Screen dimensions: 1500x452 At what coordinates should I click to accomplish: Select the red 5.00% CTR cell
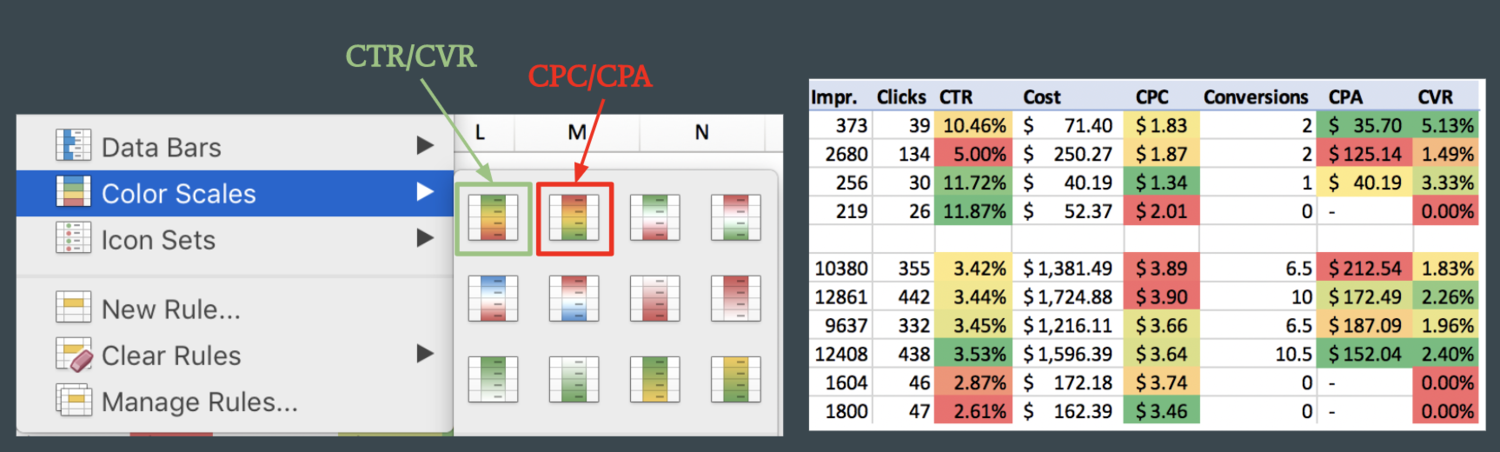pyautogui.click(x=972, y=154)
